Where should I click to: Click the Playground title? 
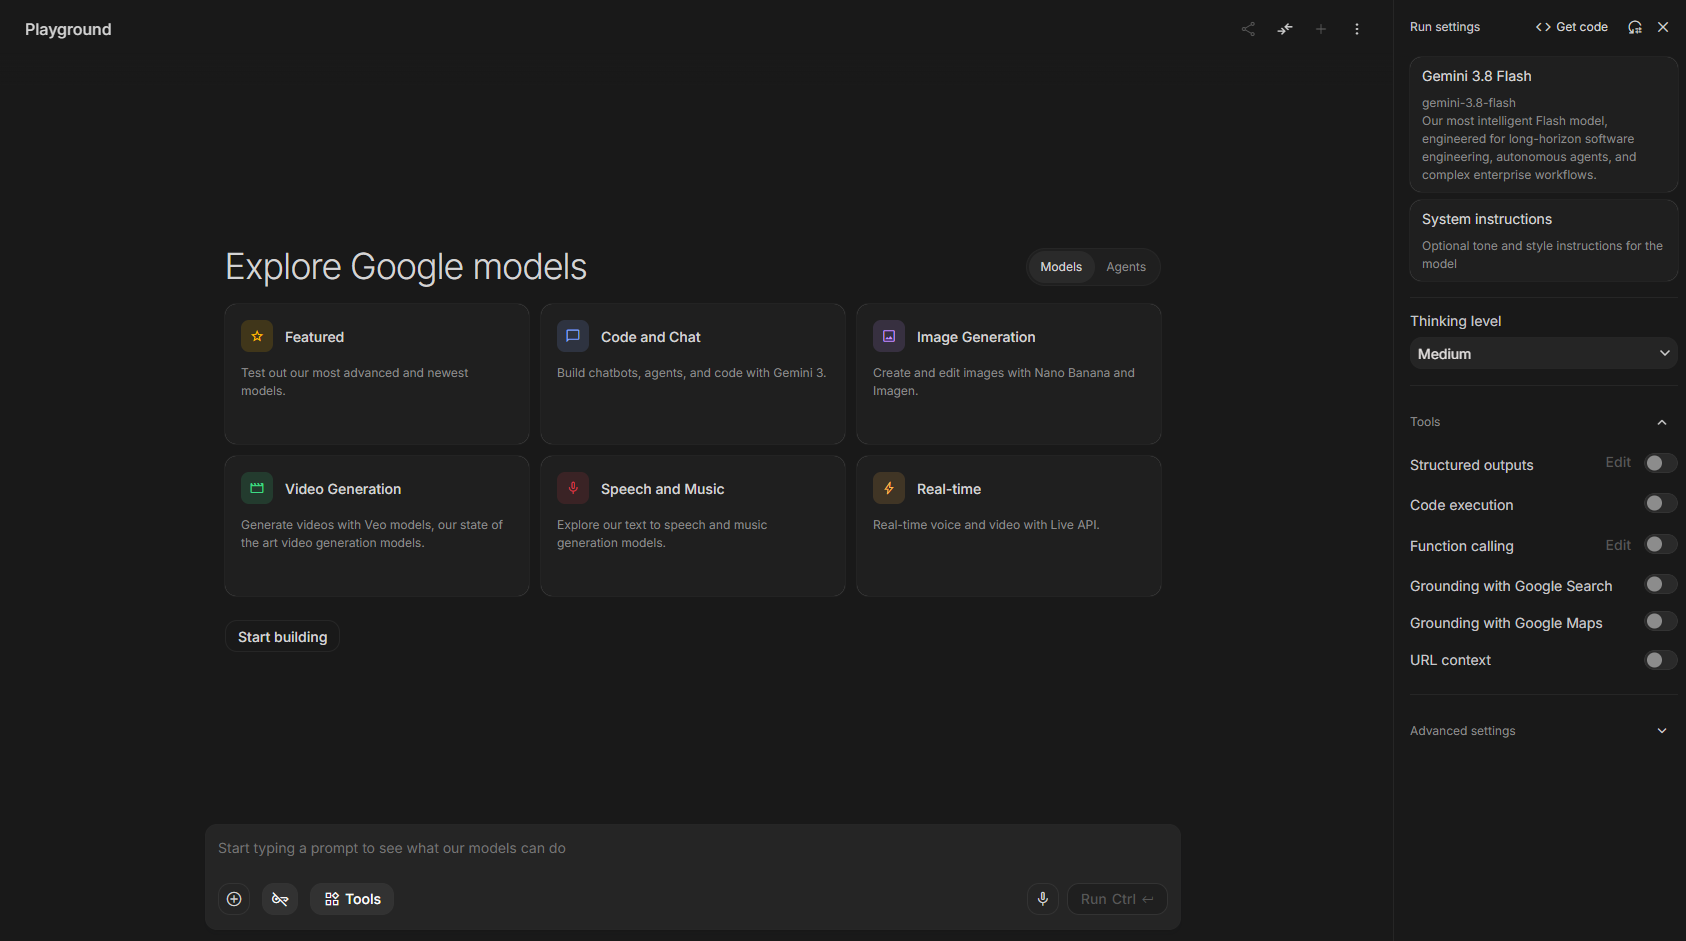(68, 29)
